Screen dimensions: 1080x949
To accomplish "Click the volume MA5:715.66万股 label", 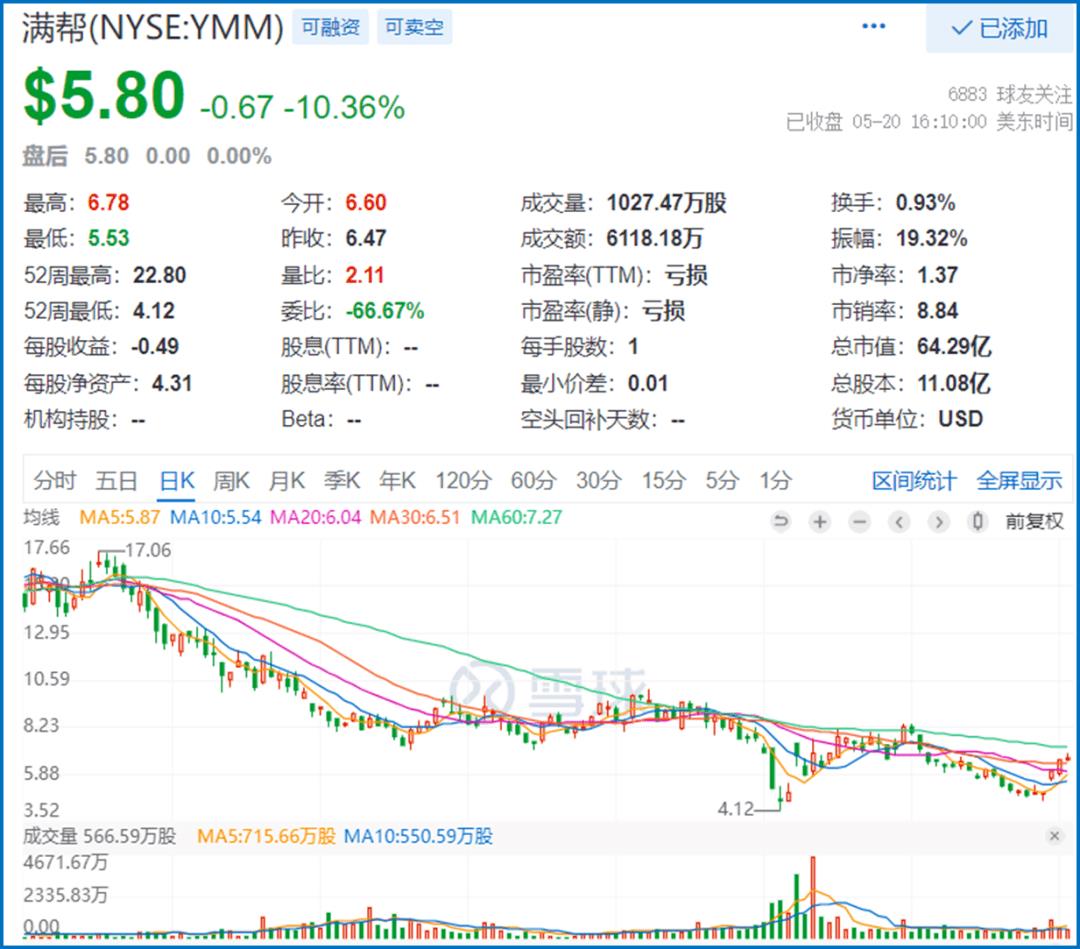I will [x=266, y=836].
